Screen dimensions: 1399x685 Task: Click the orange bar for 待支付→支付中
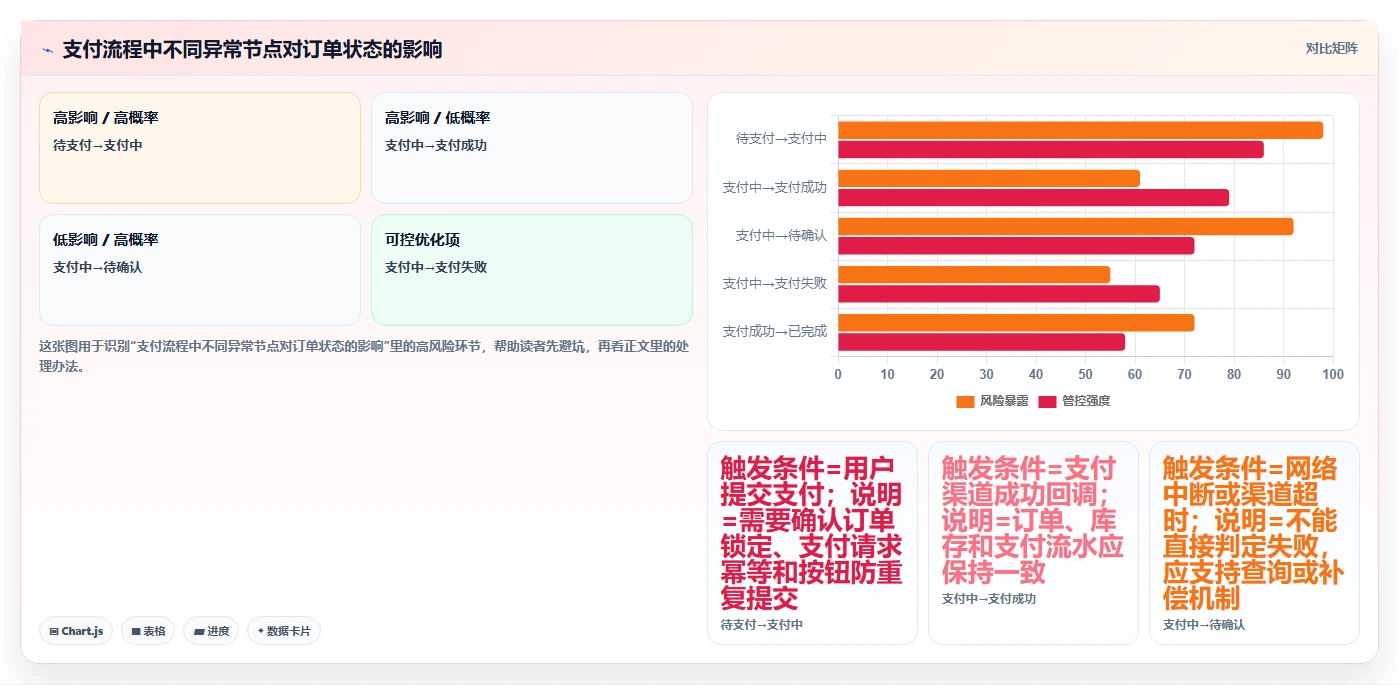1080,130
